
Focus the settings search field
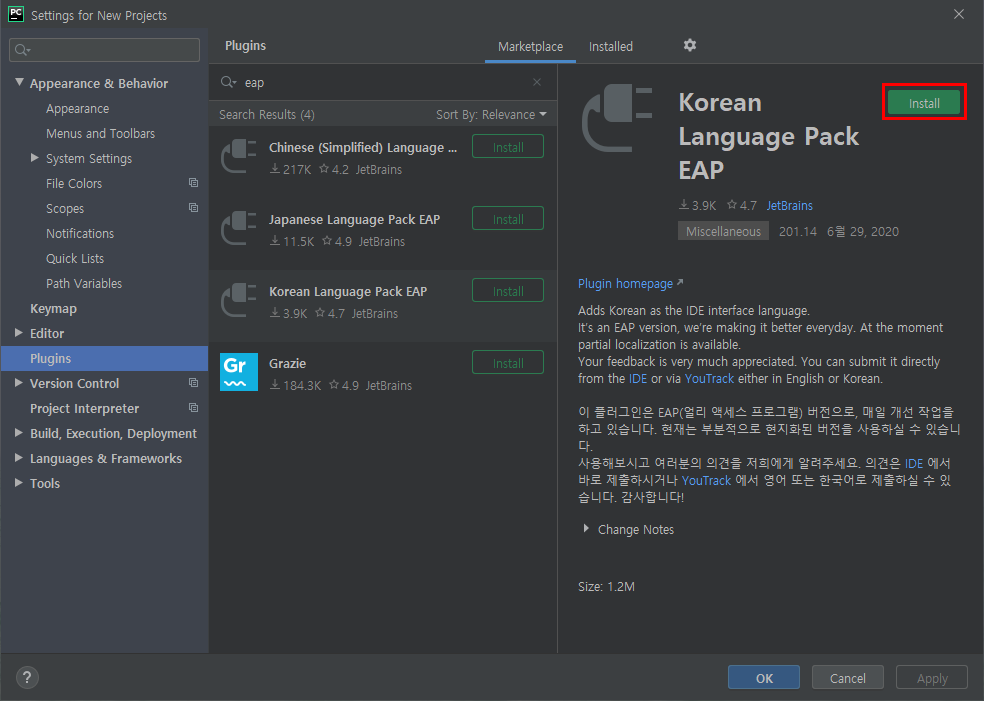pos(104,50)
